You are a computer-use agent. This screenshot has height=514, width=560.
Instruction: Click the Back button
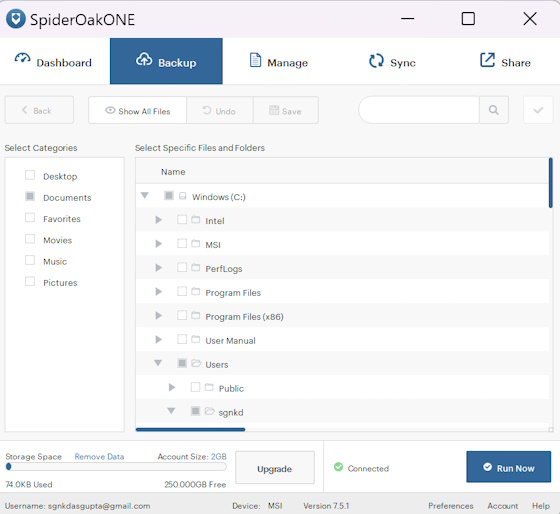click(x=39, y=110)
